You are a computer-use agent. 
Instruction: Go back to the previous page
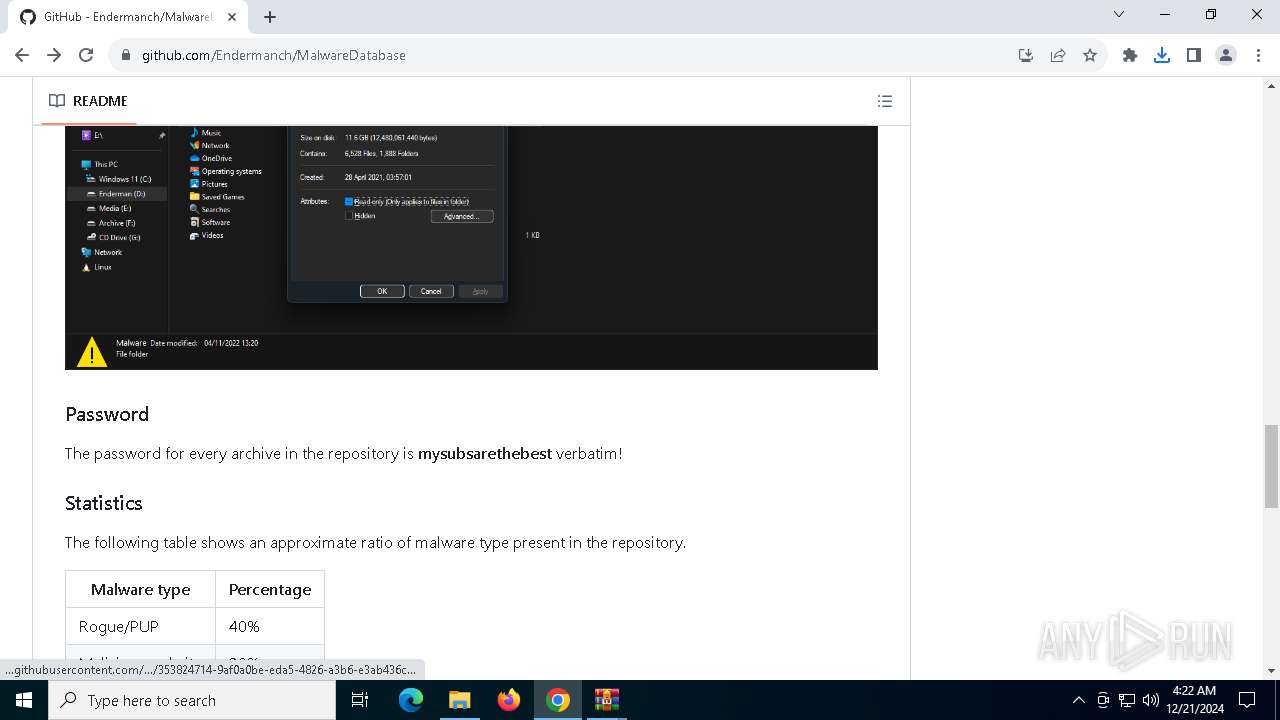pyautogui.click(x=22, y=55)
